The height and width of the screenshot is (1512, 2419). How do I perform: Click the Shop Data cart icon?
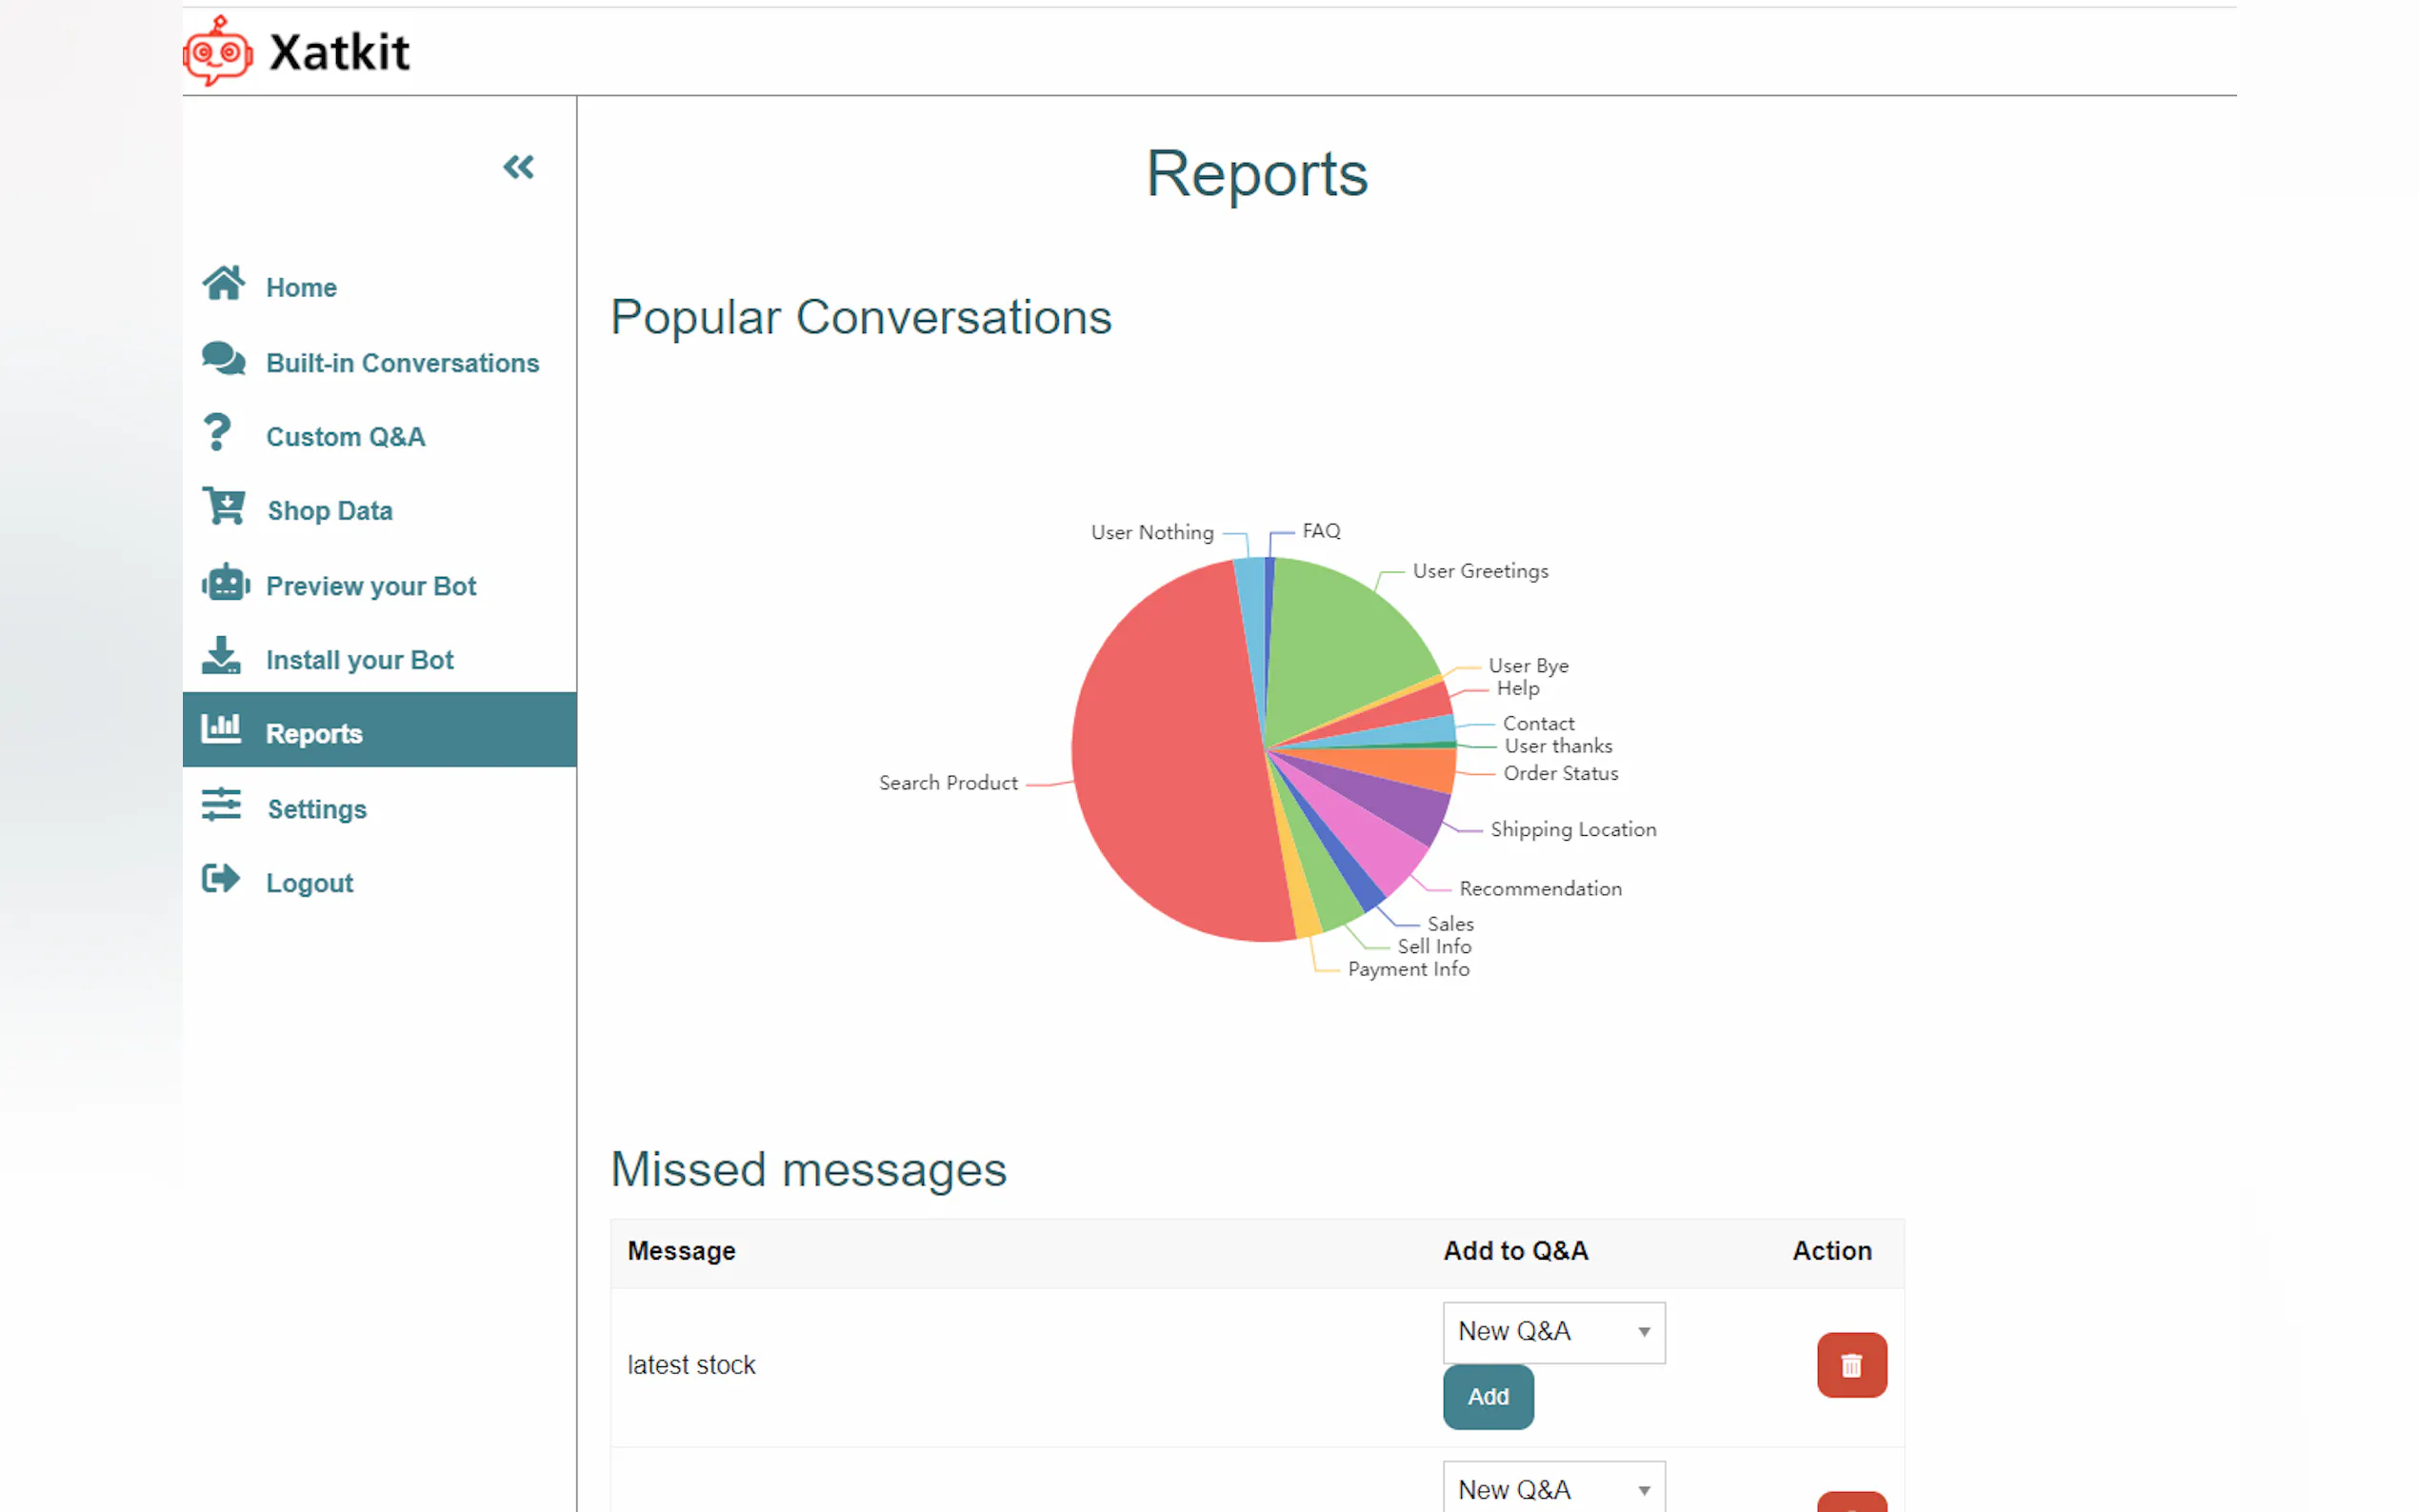point(223,507)
